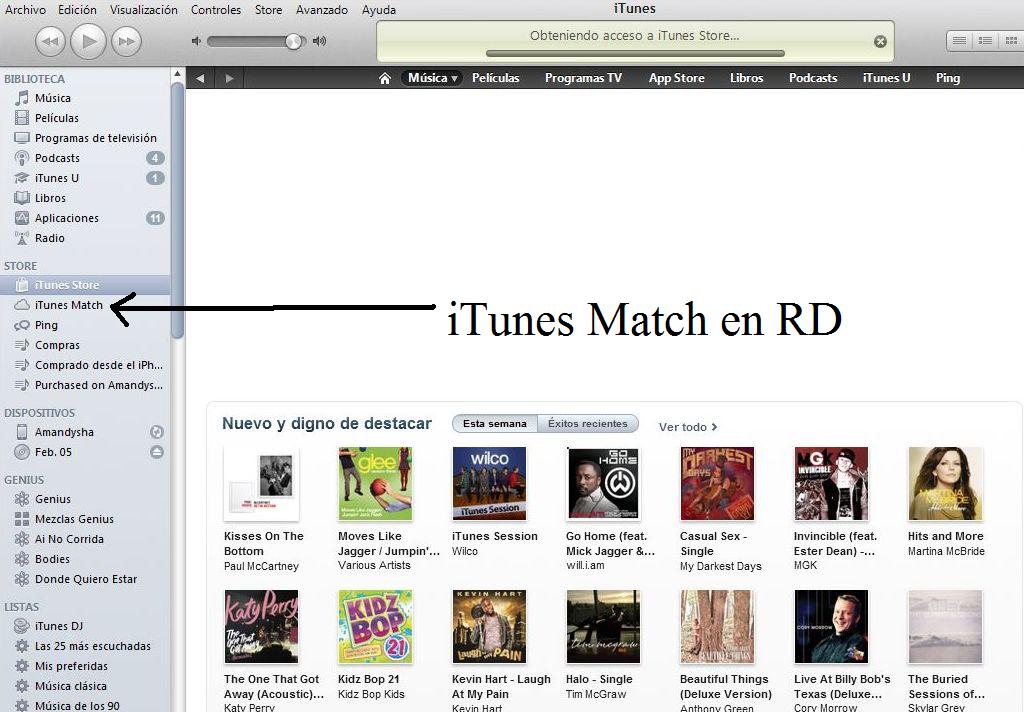
Task: Open the iTunes U store tab
Action: point(886,78)
